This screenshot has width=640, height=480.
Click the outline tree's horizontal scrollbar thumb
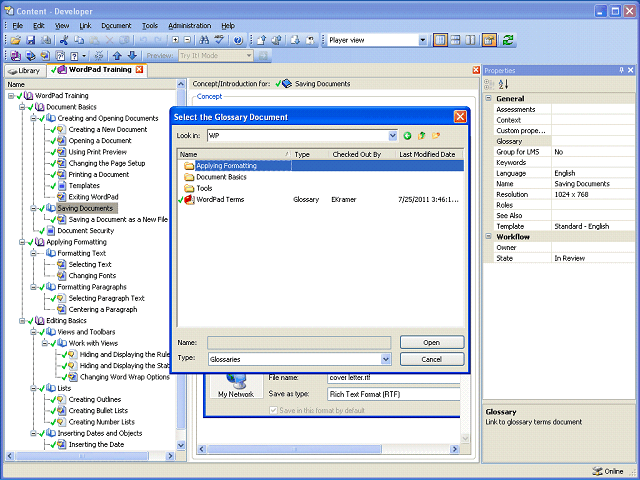tap(82, 456)
